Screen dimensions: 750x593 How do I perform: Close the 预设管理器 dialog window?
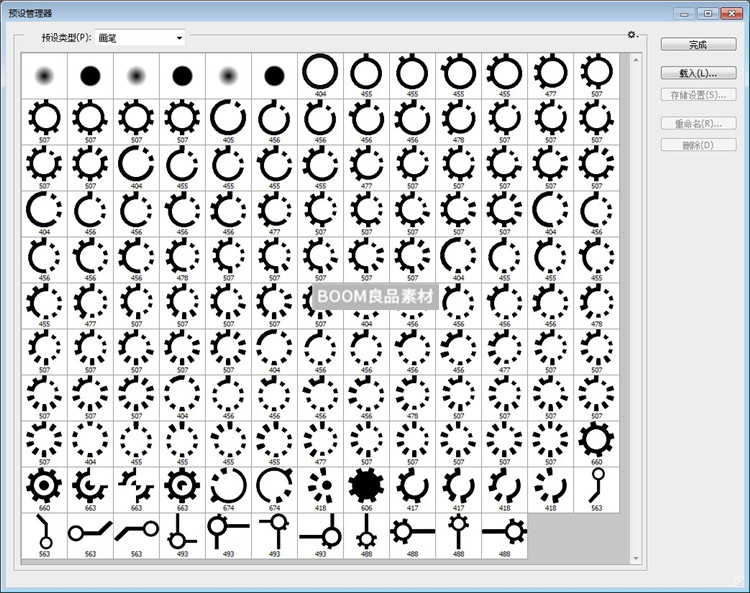(x=732, y=13)
